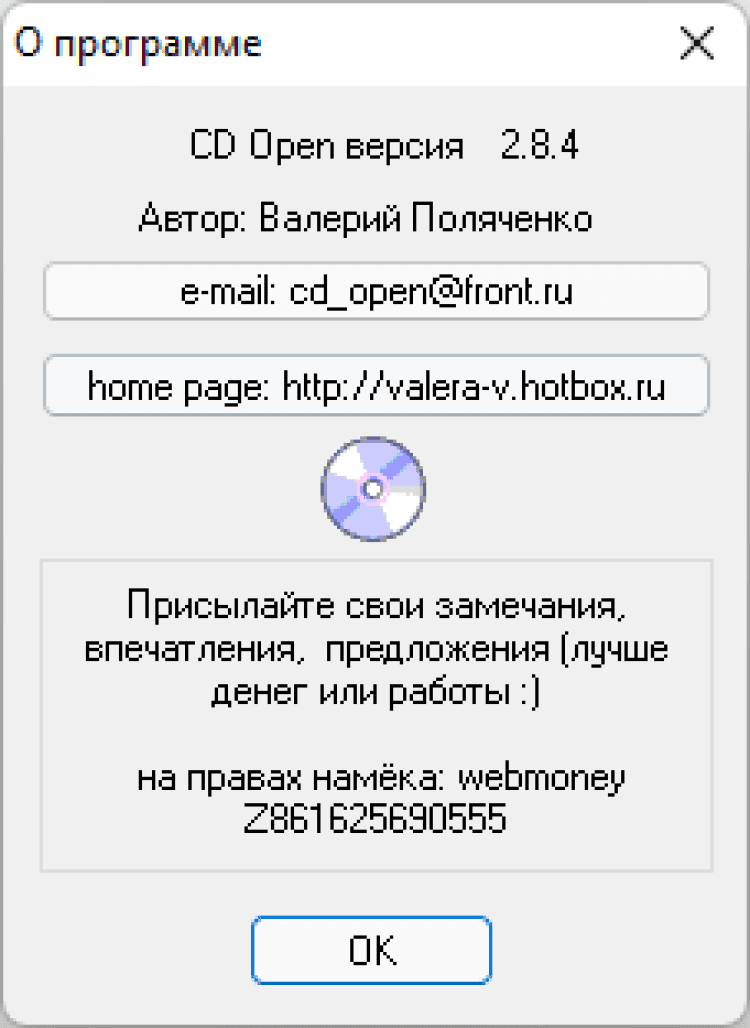
Task: Click the на правах намёка: webmoney line
Action: pos(381,778)
